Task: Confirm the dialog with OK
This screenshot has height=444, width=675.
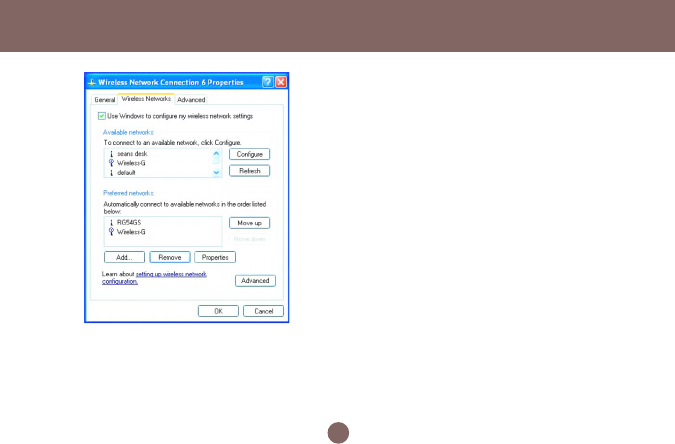Action: [218, 311]
